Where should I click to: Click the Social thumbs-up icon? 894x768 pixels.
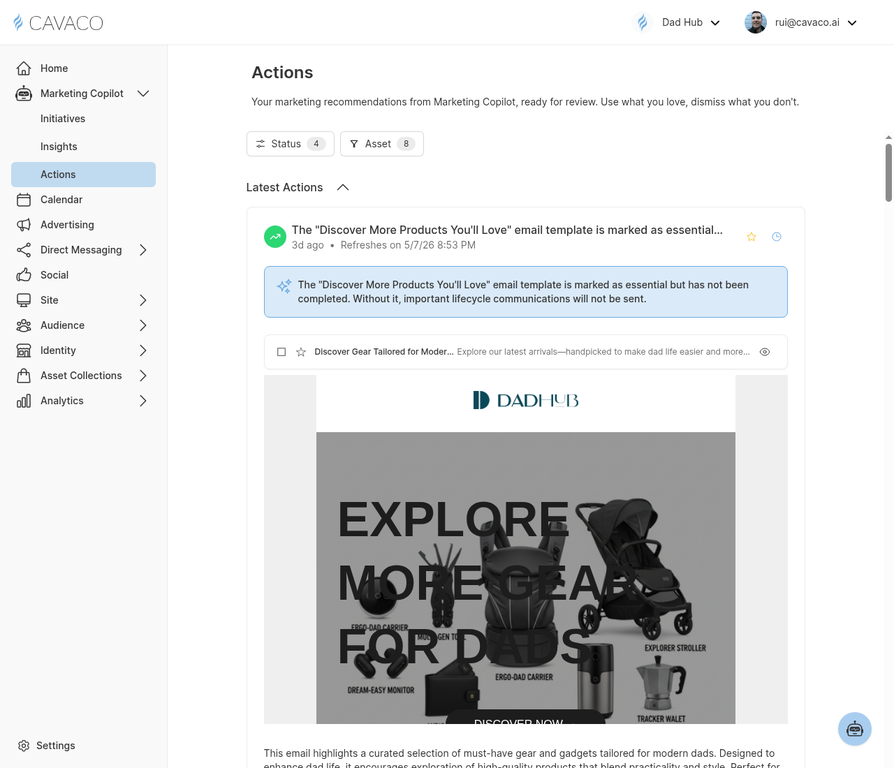(x=23, y=275)
